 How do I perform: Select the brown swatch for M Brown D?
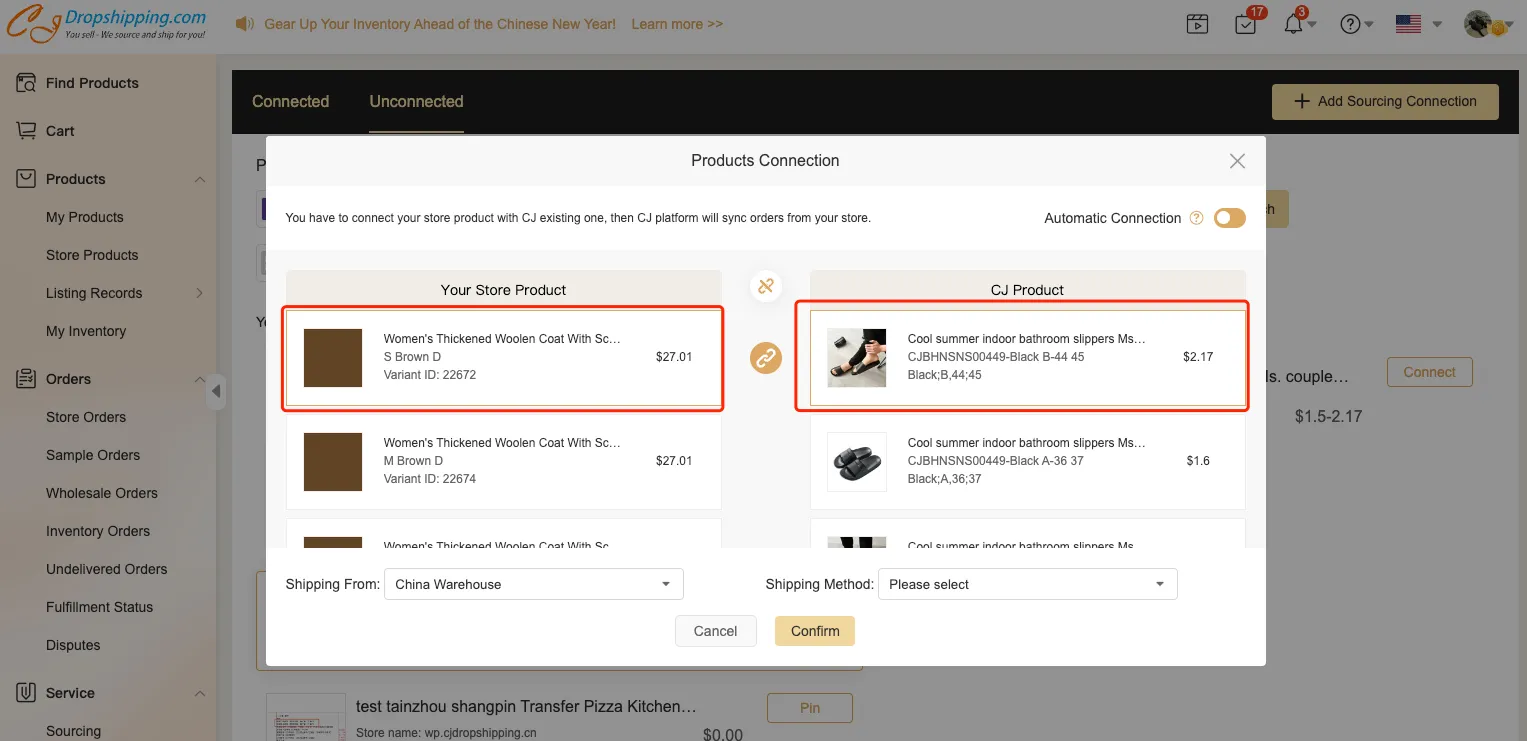point(333,461)
